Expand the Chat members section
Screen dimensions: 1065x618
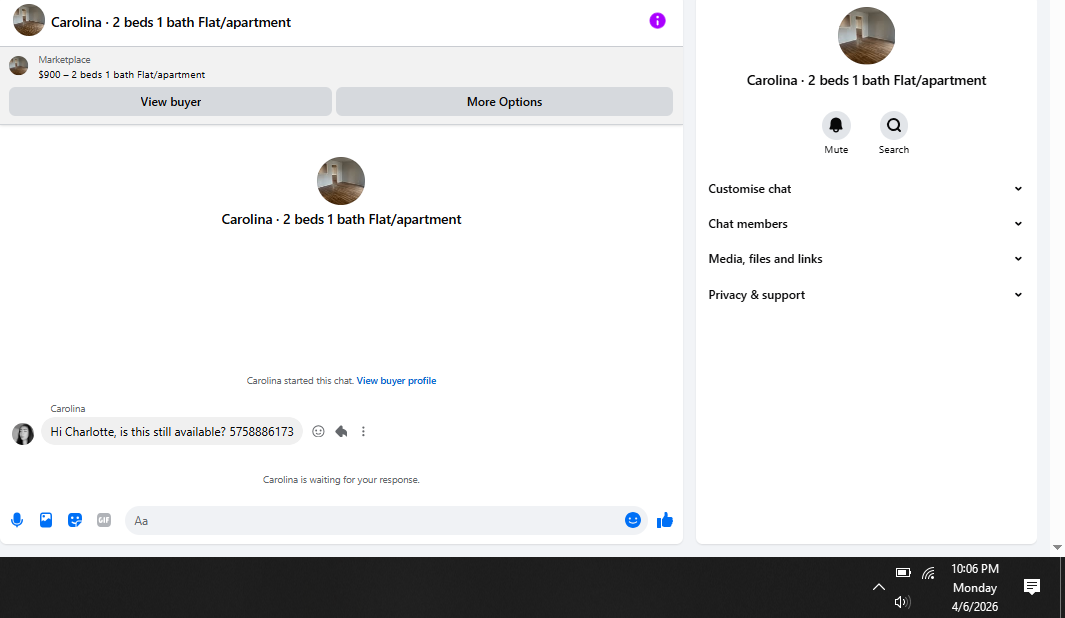[865, 223]
